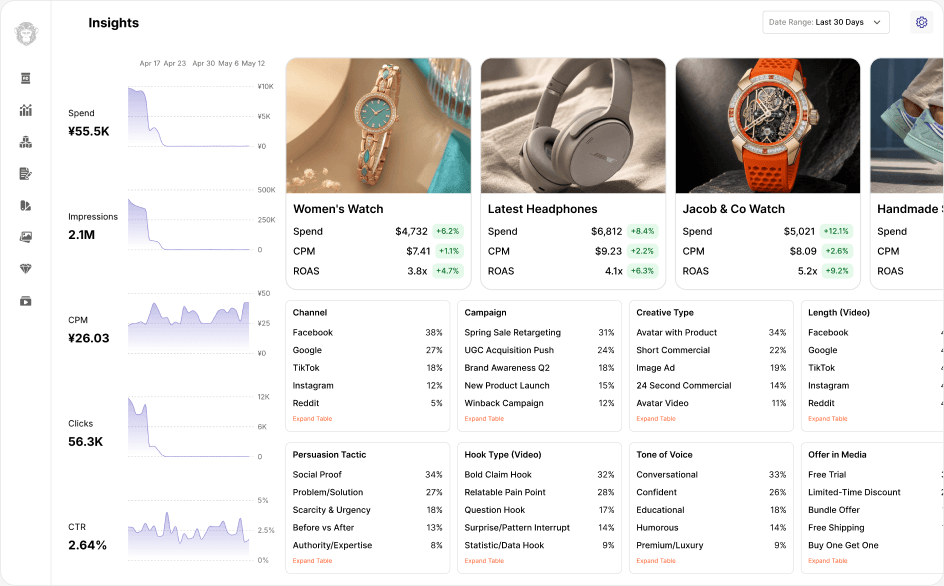Image resolution: width=944 pixels, height=586 pixels.
Task: Click the monkey logo in sidebar
Action: click(x=26, y=34)
